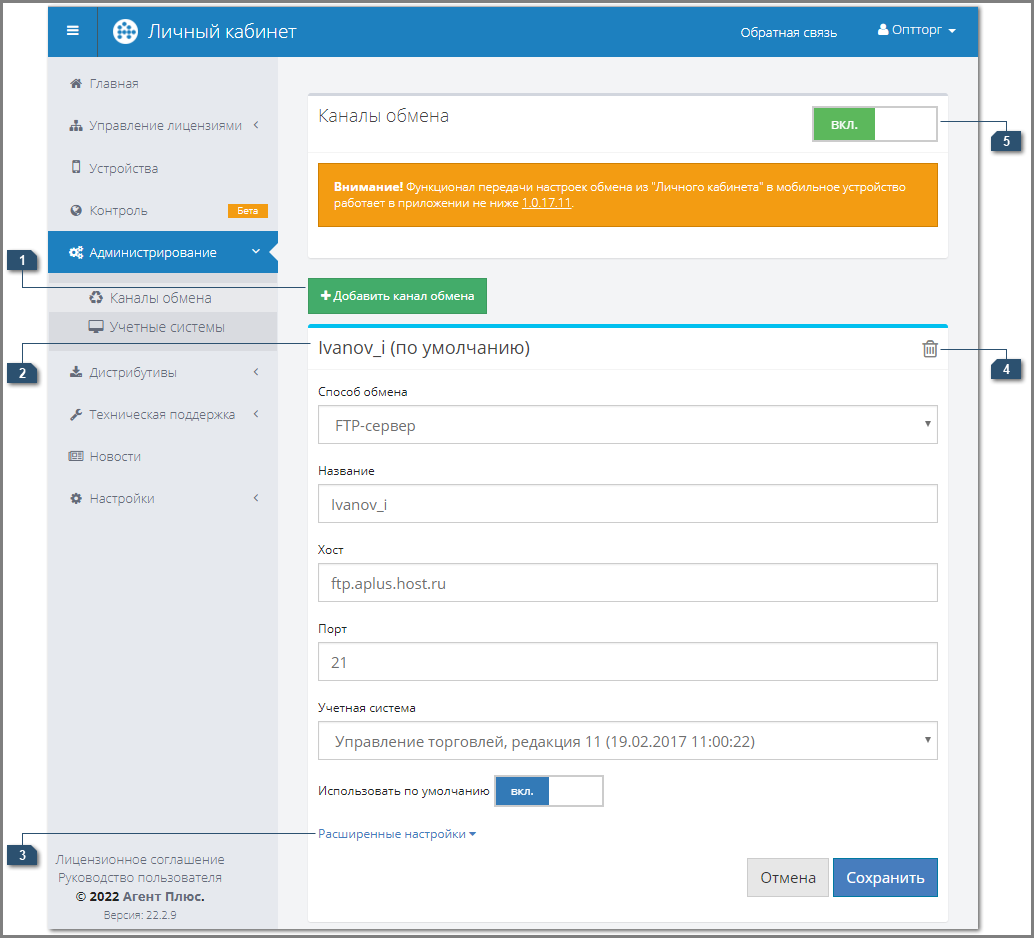Click the licenses hierarchy icon
Screen dimensions: 1034x938
pos(76,125)
